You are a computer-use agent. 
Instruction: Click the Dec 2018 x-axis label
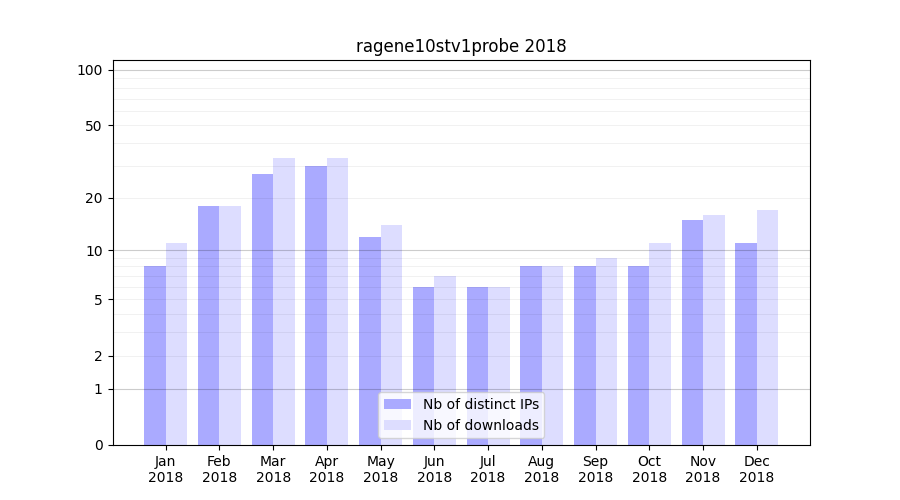point(756,469)
